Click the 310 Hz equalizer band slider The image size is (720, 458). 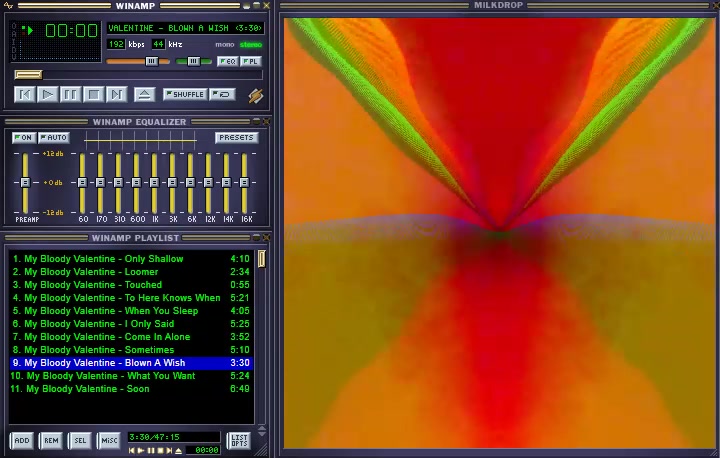[118, 182]
